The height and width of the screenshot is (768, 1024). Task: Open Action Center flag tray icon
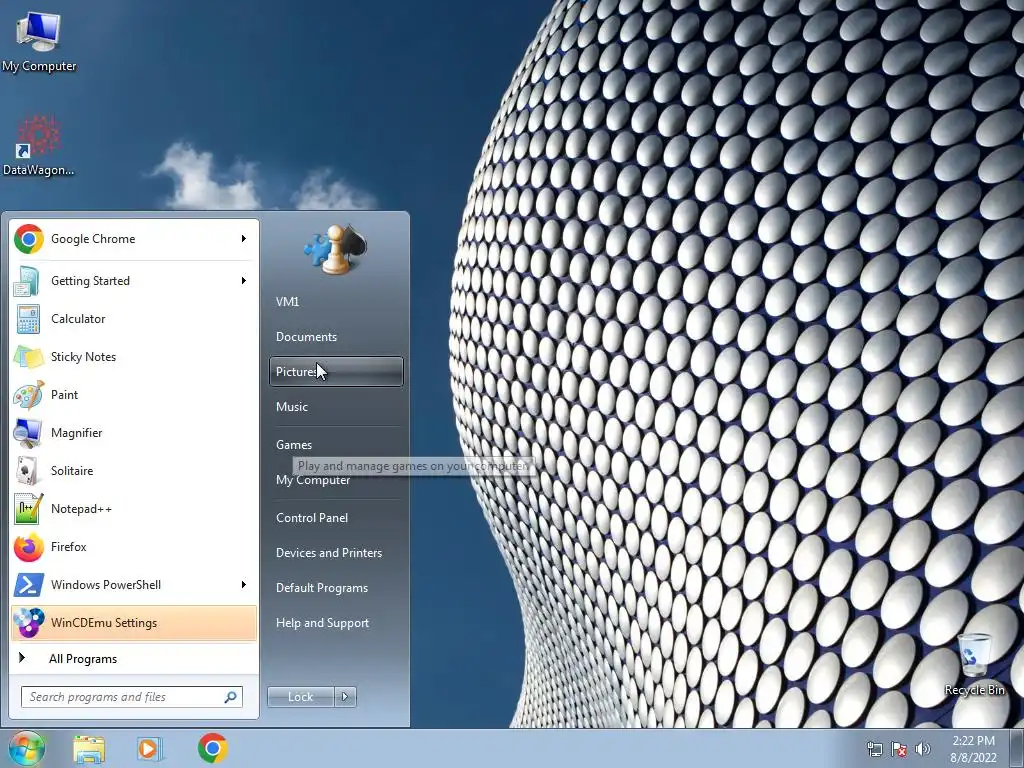click(x=899, y=749)
